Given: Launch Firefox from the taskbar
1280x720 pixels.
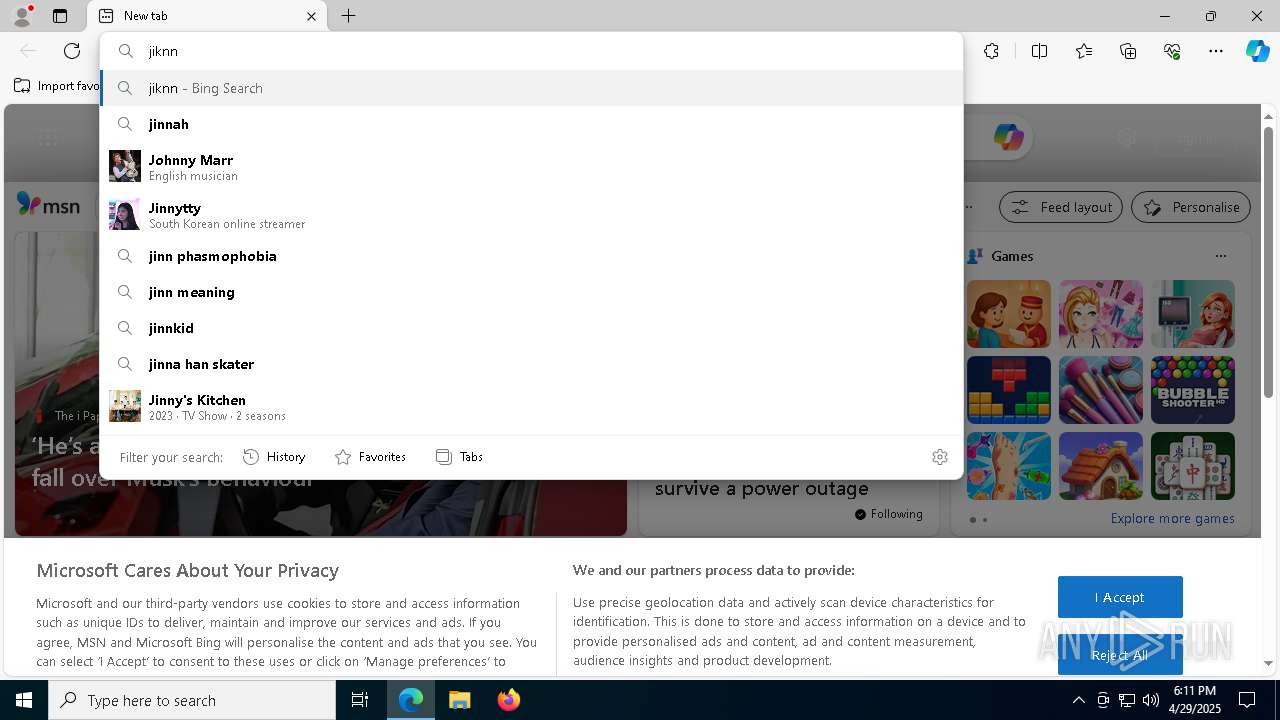Looking at the screenshot, I should (x=509, y=700).
